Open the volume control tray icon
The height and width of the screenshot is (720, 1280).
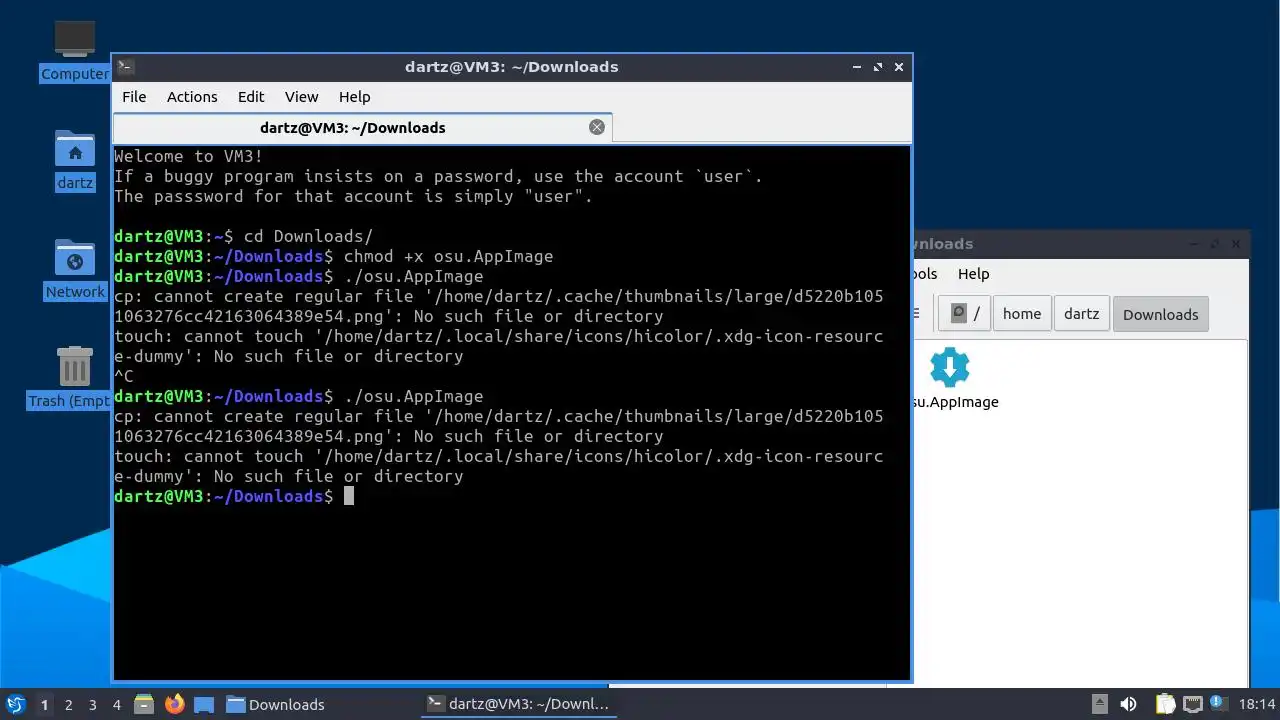click(1129, 704)
